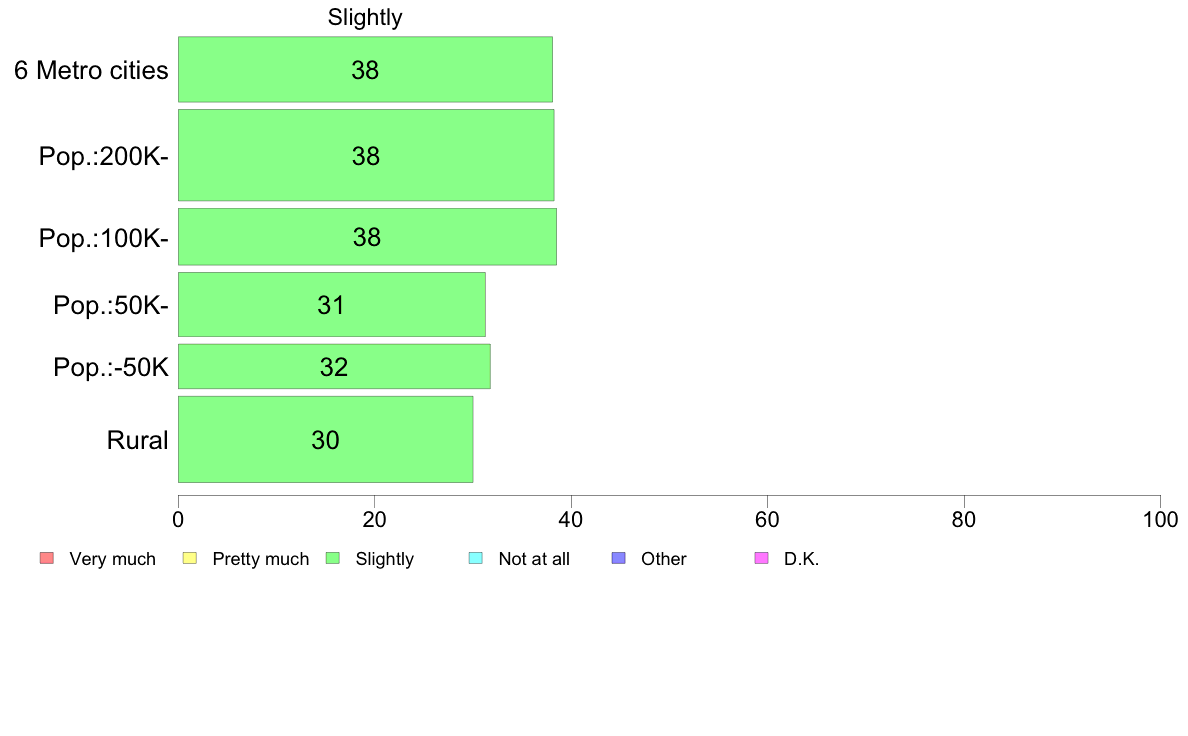Click the Rural axis label

pos(137,440)
